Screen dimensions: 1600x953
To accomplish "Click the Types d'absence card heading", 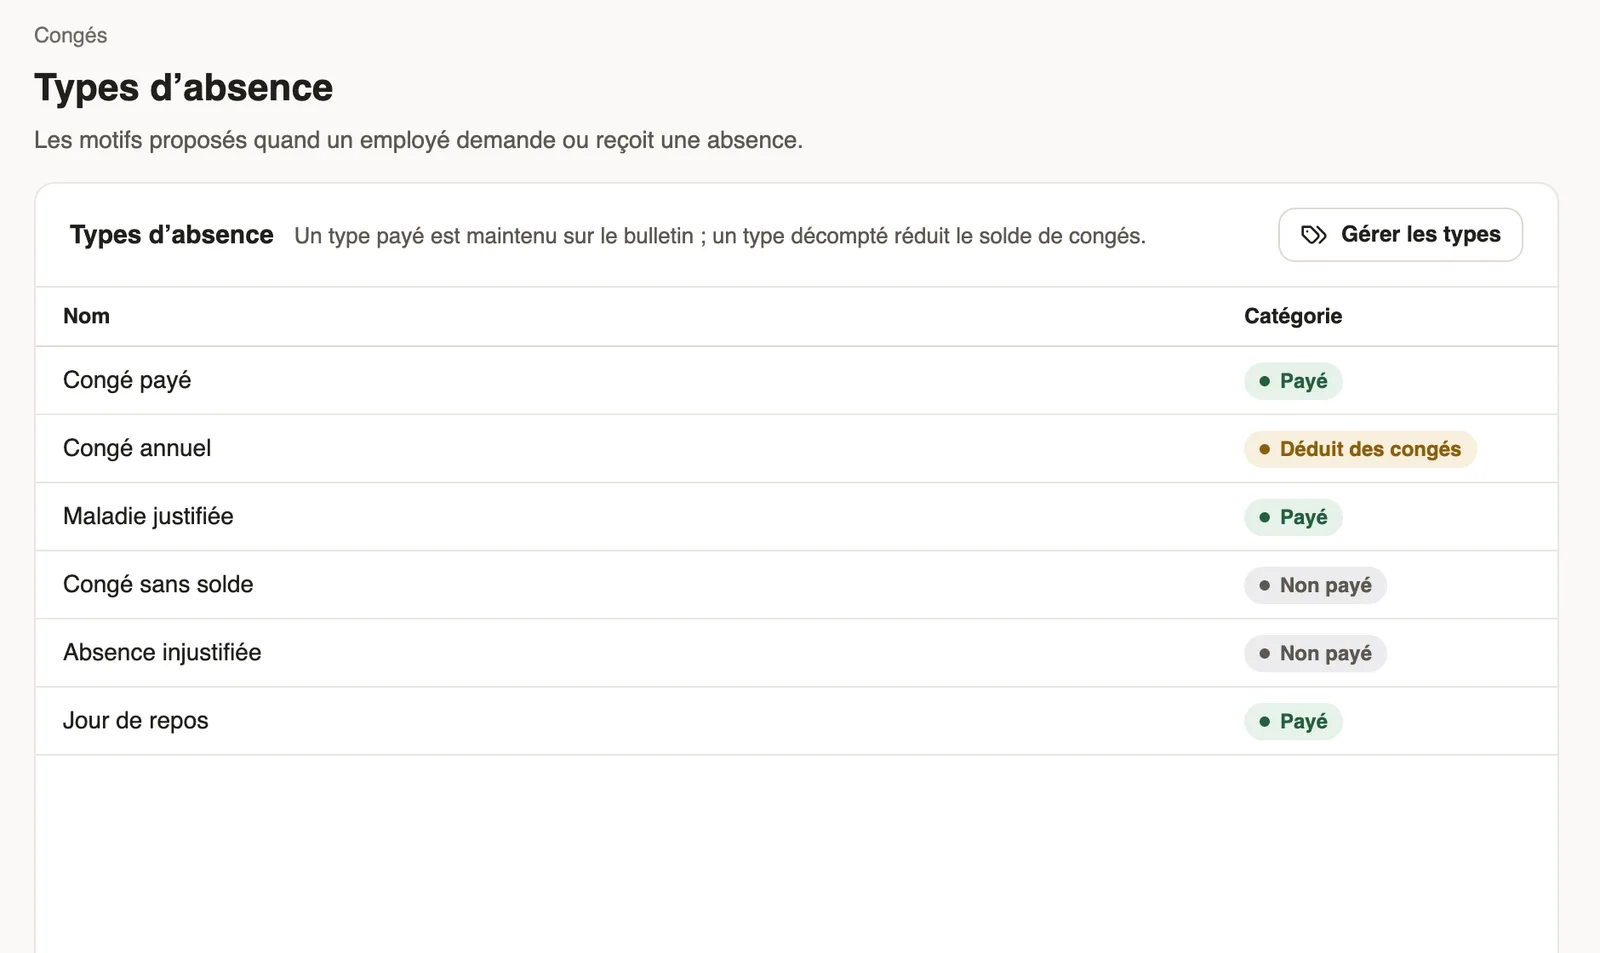I will (x=171, y=235).
